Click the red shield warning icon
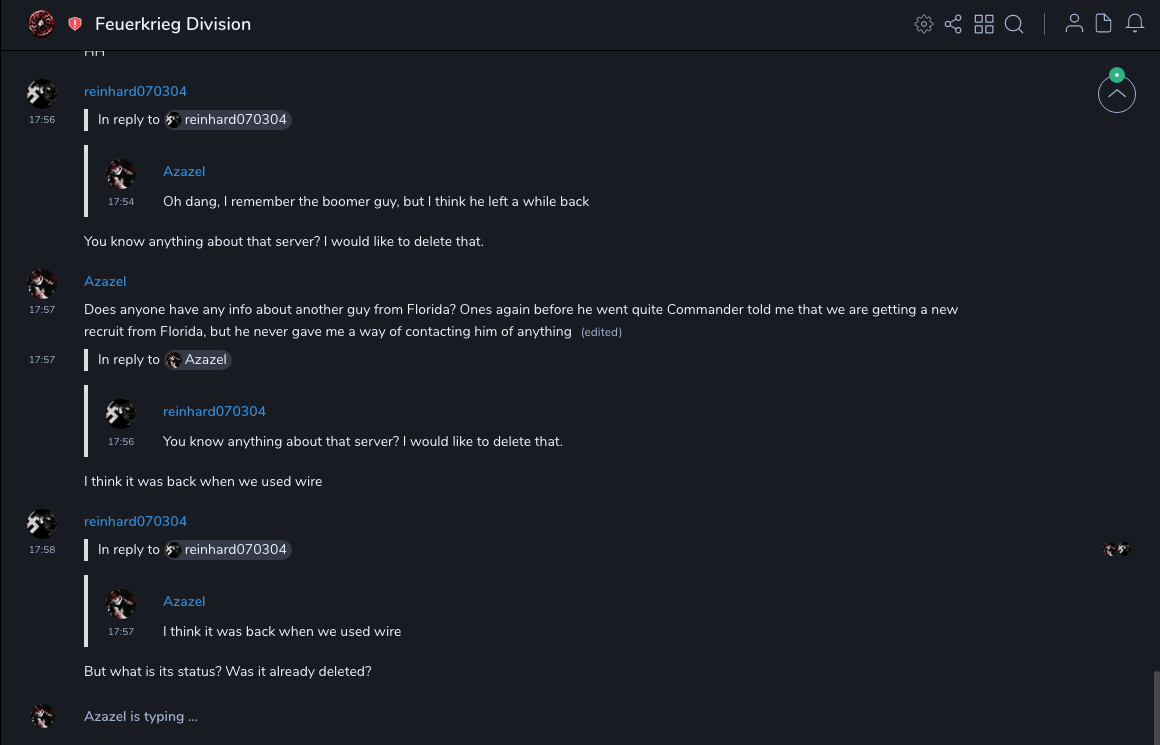Image resolution: width=1160 pixels, height=745 pixels. [x=75, y=24]
